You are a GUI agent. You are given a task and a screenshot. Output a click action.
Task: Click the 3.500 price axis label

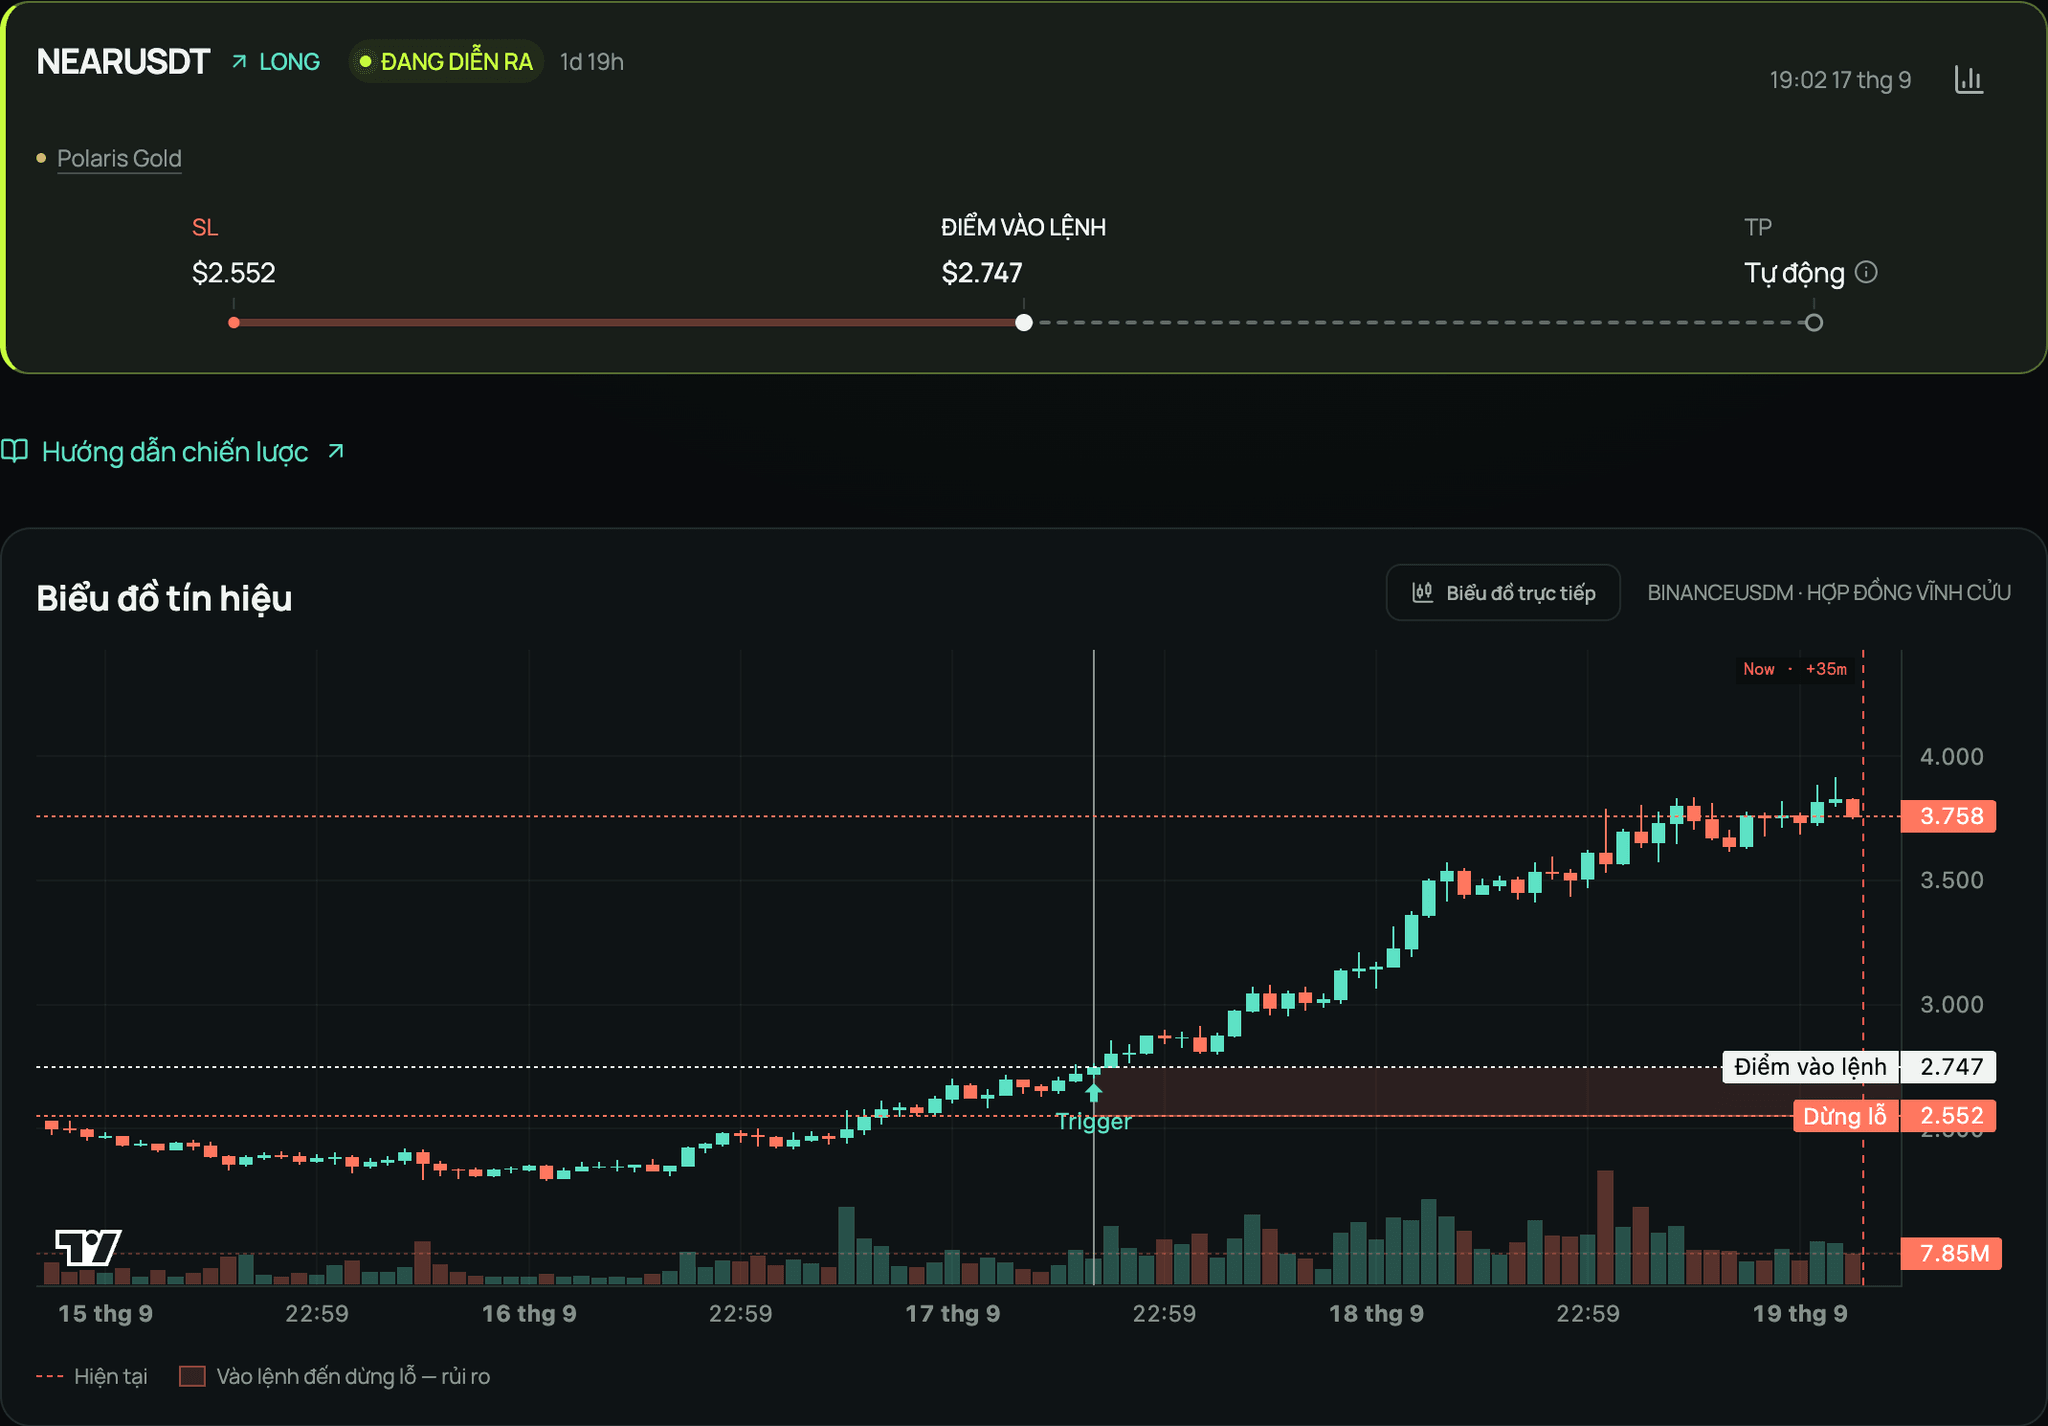coord(1952,881)
